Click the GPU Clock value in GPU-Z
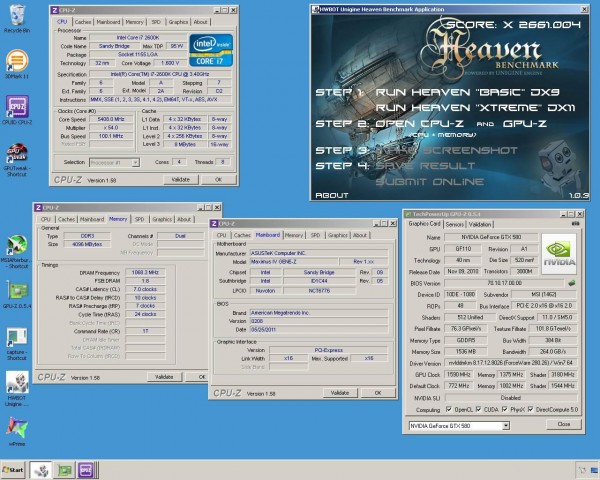 458,374
